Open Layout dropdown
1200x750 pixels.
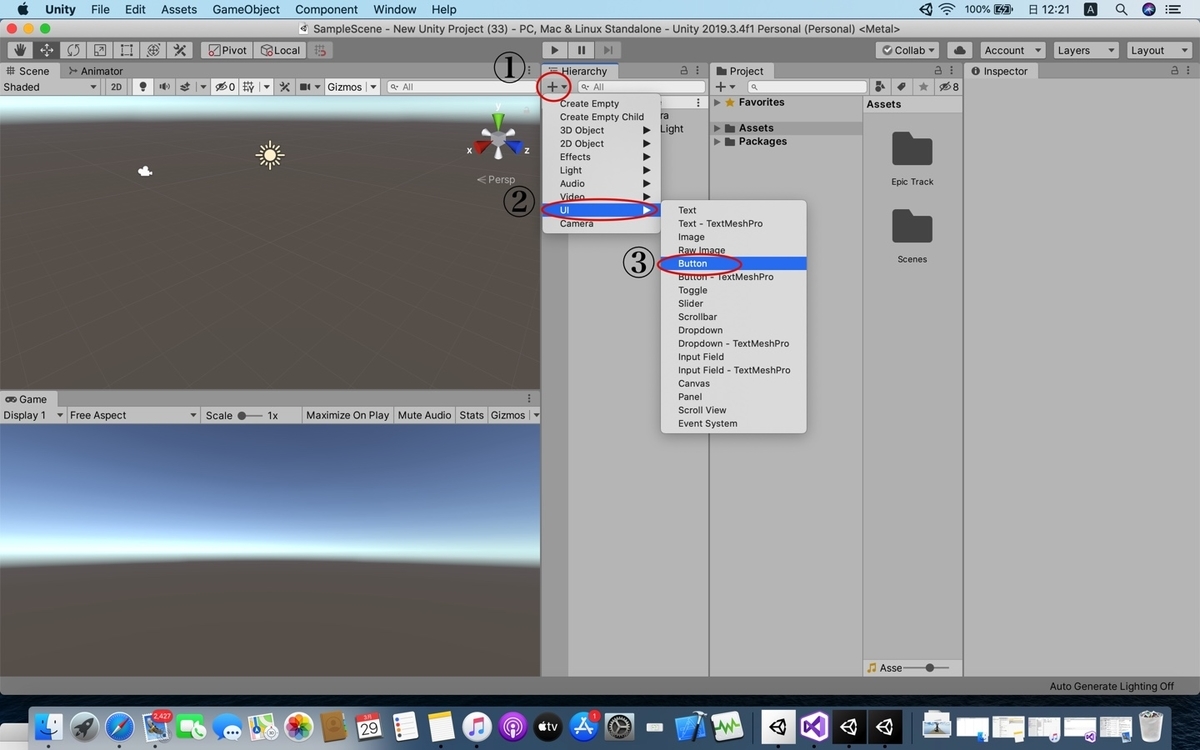point(1158,50)
